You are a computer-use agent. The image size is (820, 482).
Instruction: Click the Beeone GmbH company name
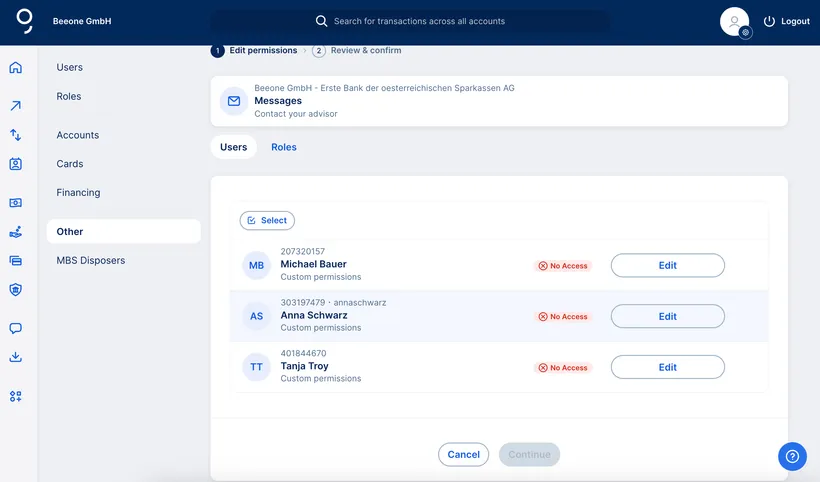click(82, 21)
